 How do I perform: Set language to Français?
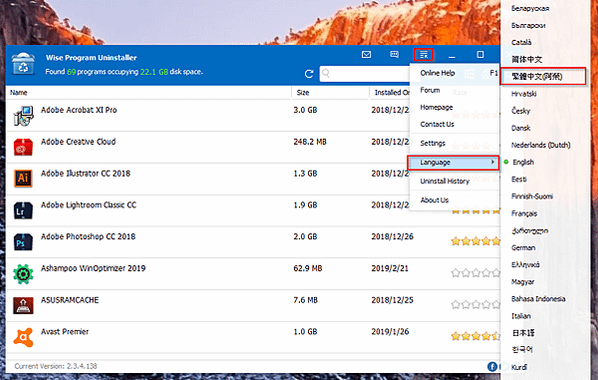click(524, 214)
